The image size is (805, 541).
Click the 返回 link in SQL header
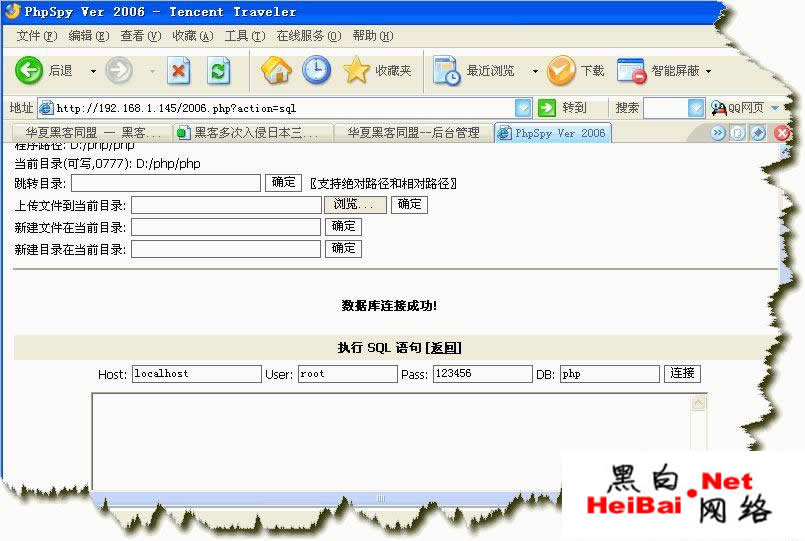444,347
